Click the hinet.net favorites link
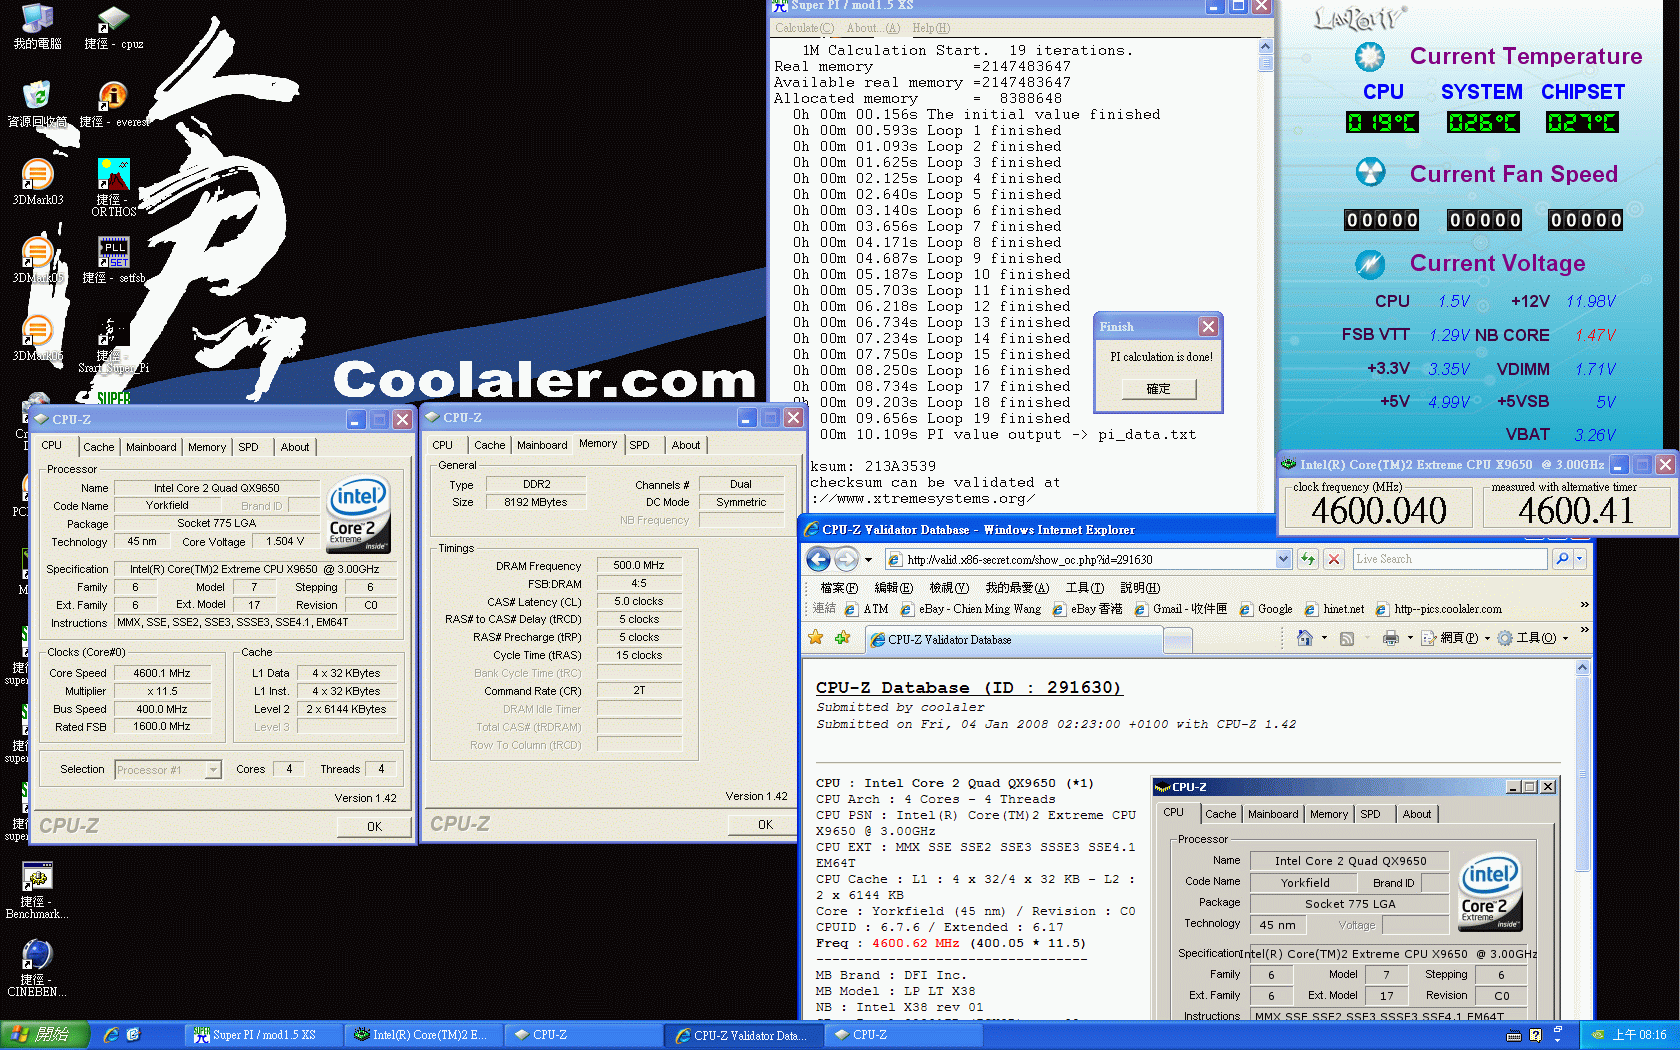 click(x=1335, y=609)
